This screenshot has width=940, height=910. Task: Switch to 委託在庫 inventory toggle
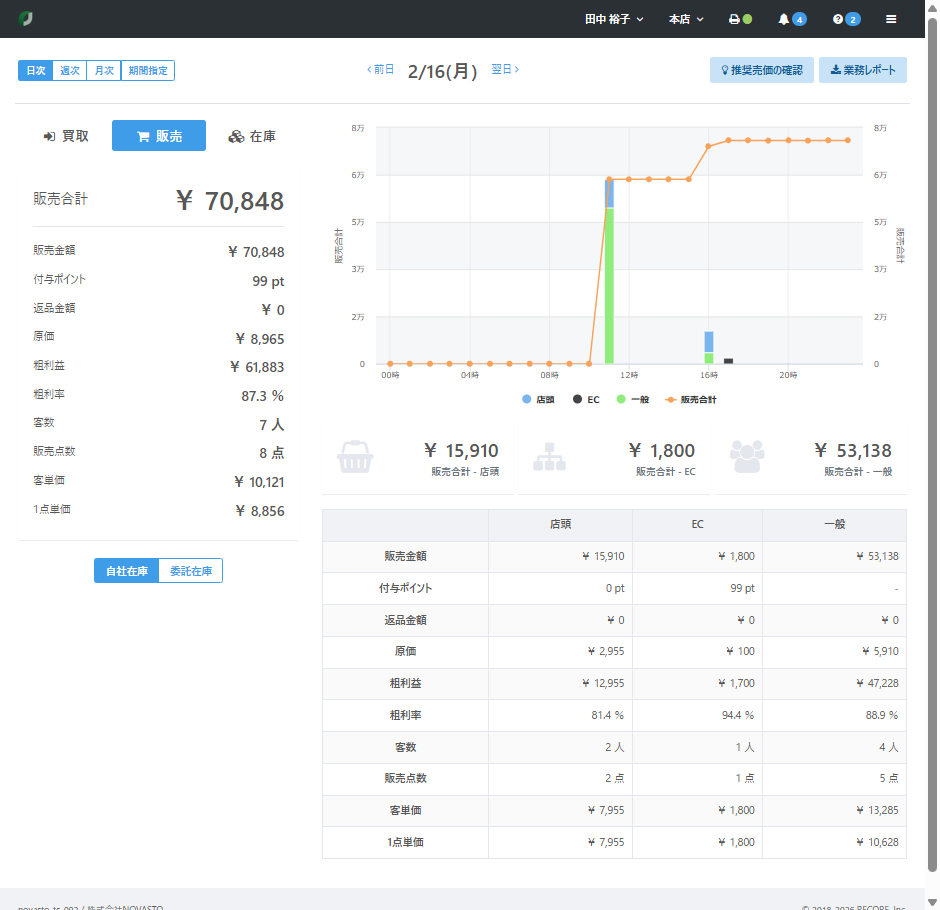tap(191, 571)
